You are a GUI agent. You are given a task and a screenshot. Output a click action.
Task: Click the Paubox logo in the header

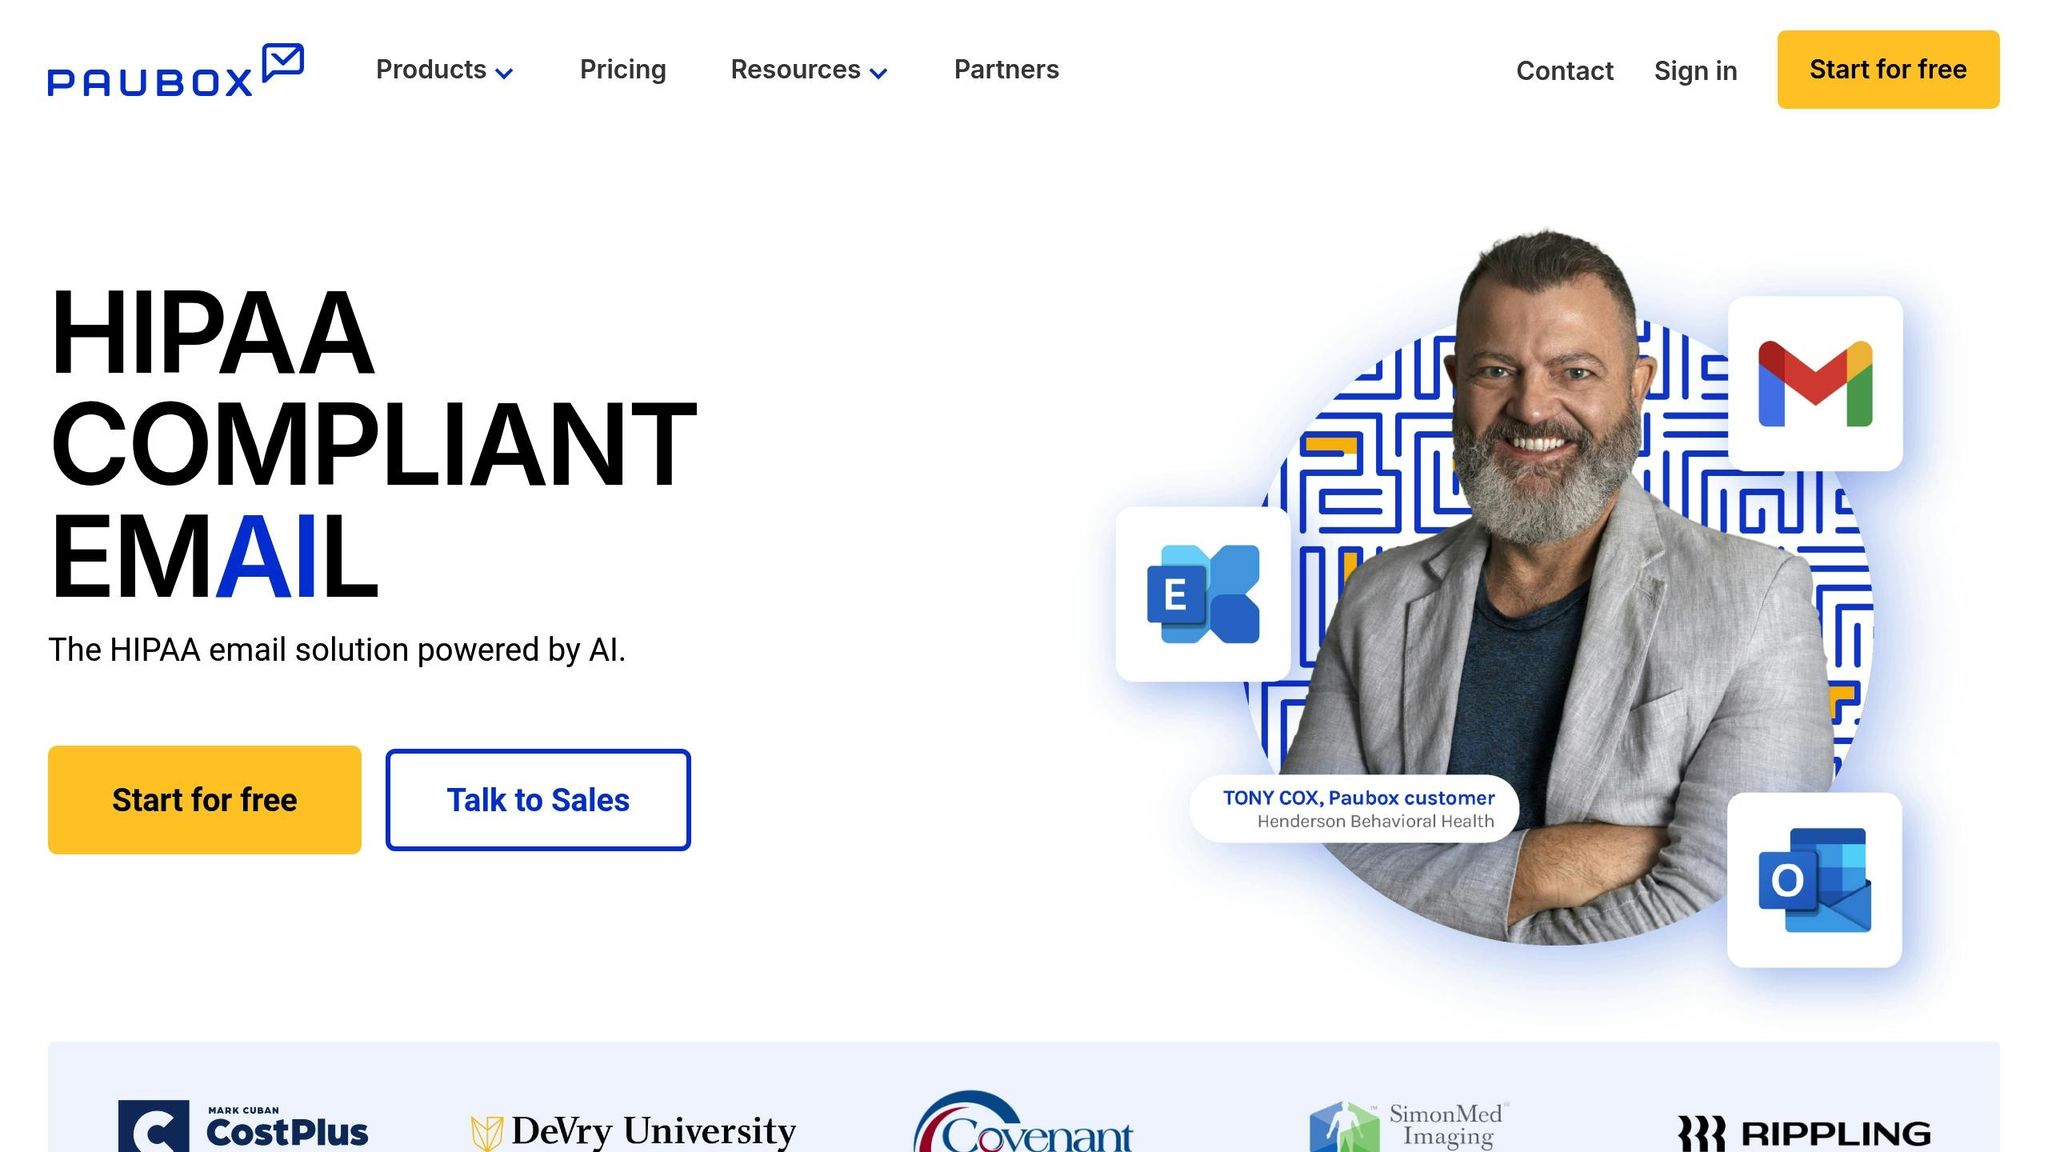(x=175, y=70)
